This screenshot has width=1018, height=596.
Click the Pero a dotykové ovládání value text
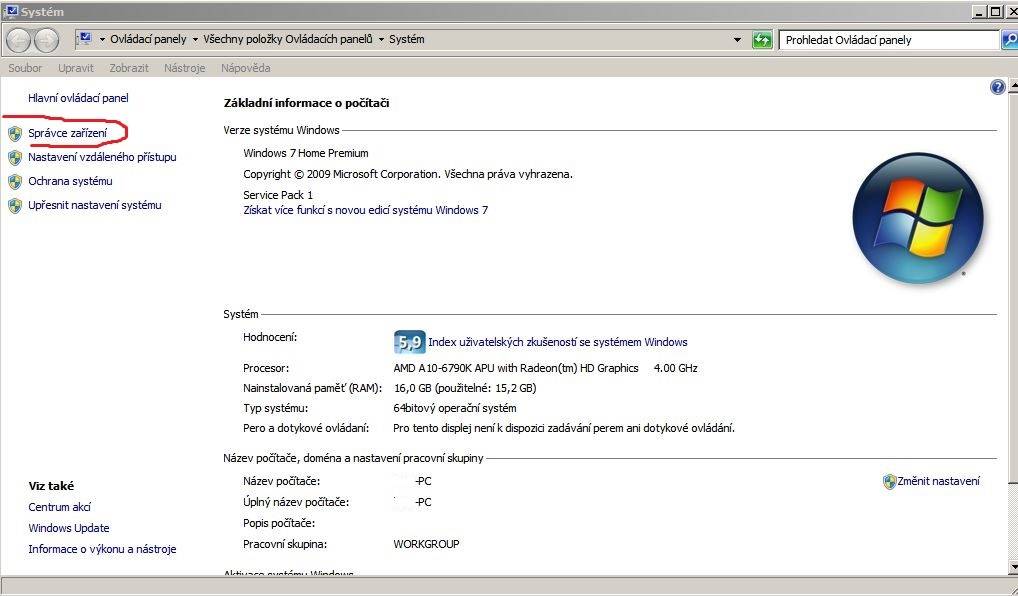click(564, 428)
